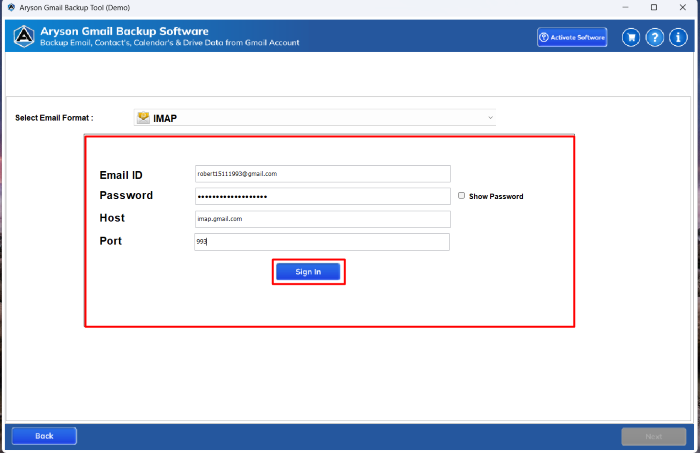Screen dimensions: 700x453
Task: Click the Activate Software button
Action: (572, 37)
